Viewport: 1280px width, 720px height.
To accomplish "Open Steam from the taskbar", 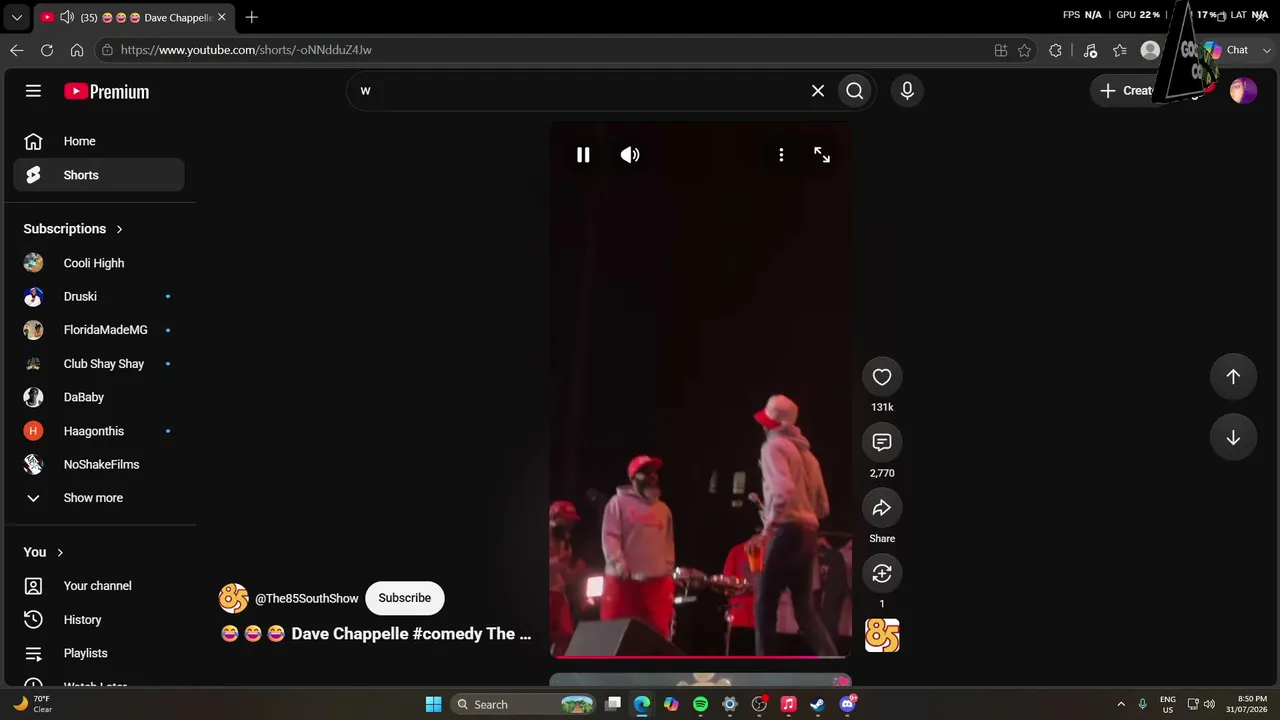I will pos(817,704).
